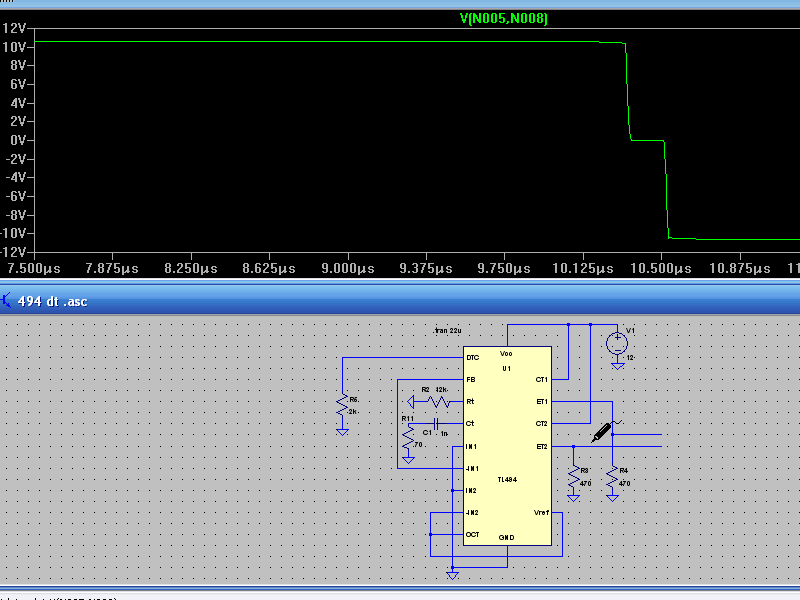Click the CT2 pin on U1

(x=542, y=423)
